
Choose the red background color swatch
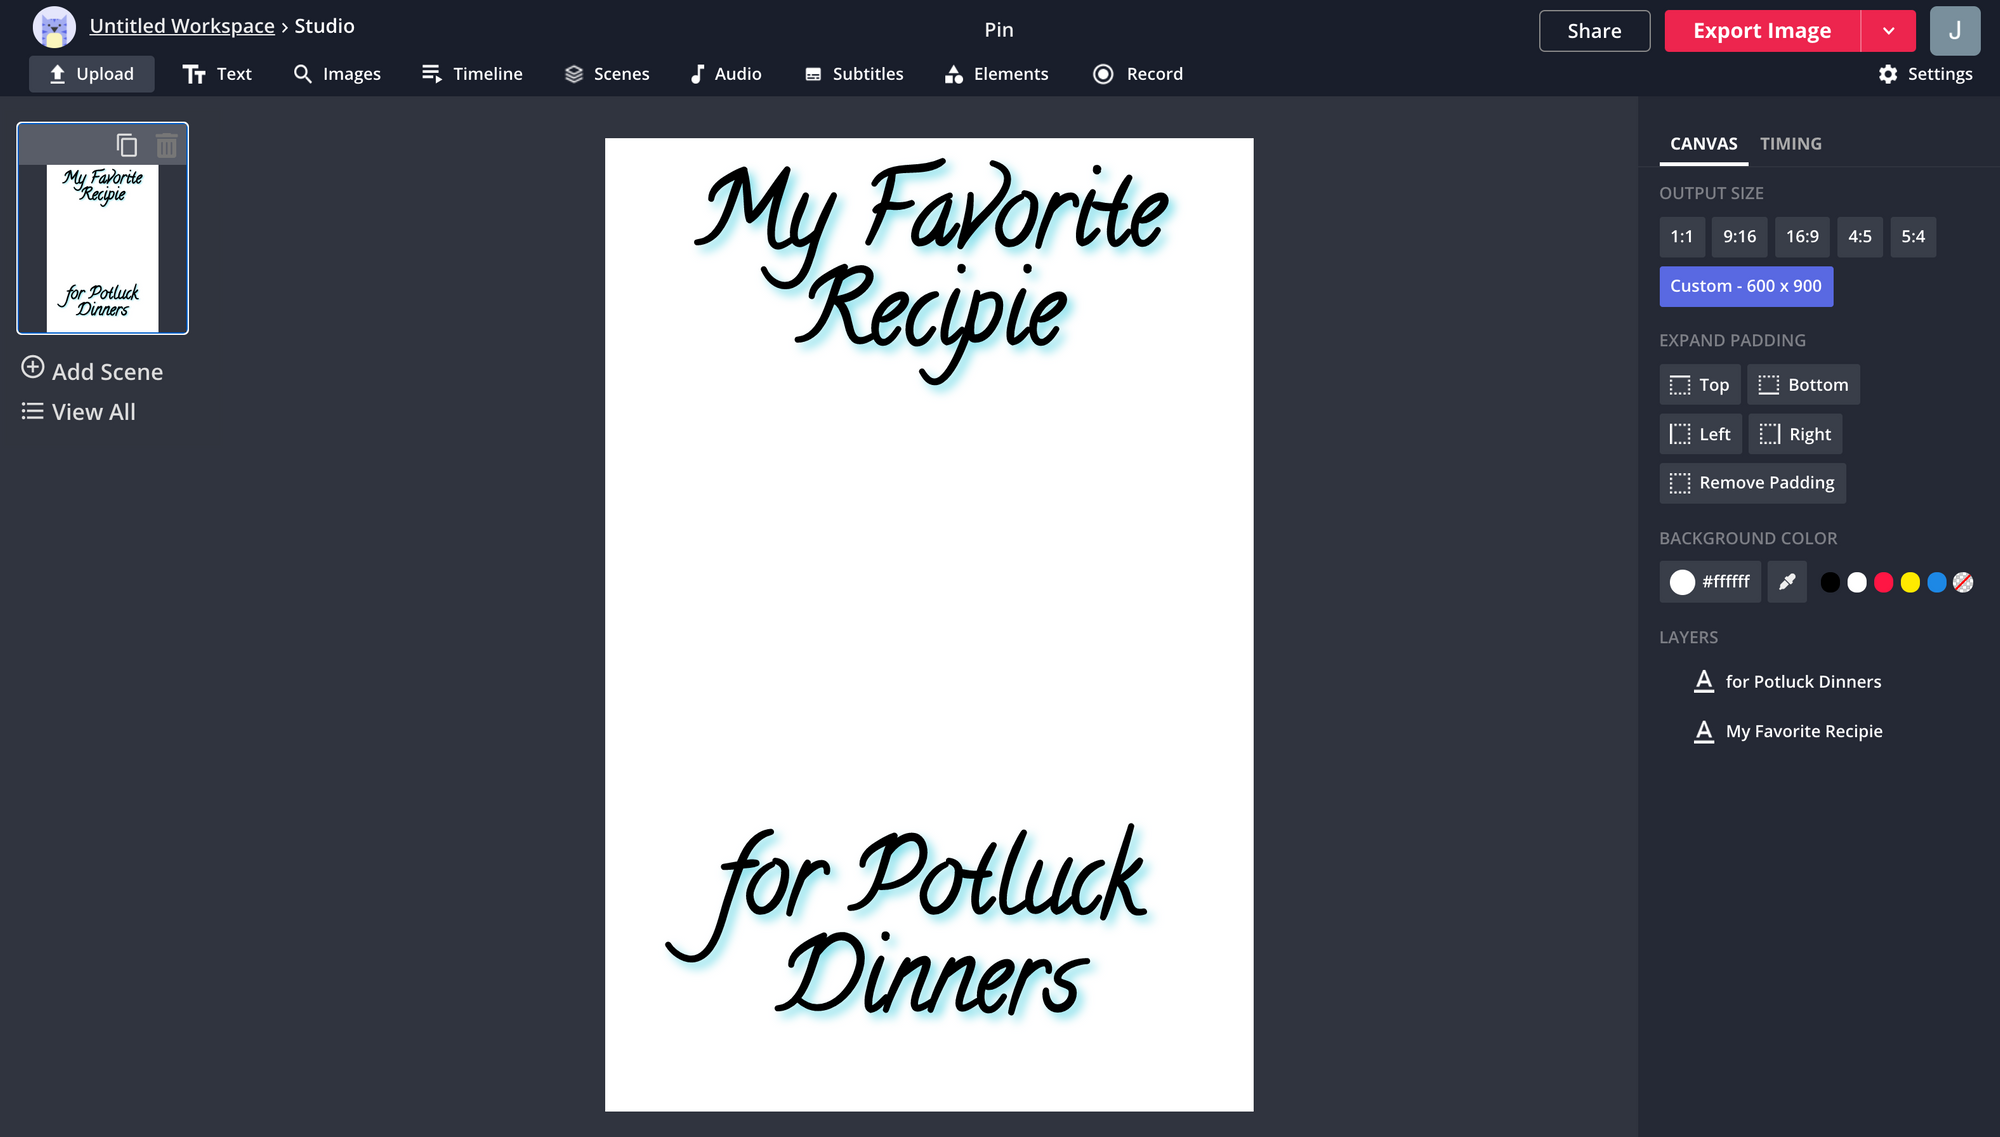(x=1883, y=582)
